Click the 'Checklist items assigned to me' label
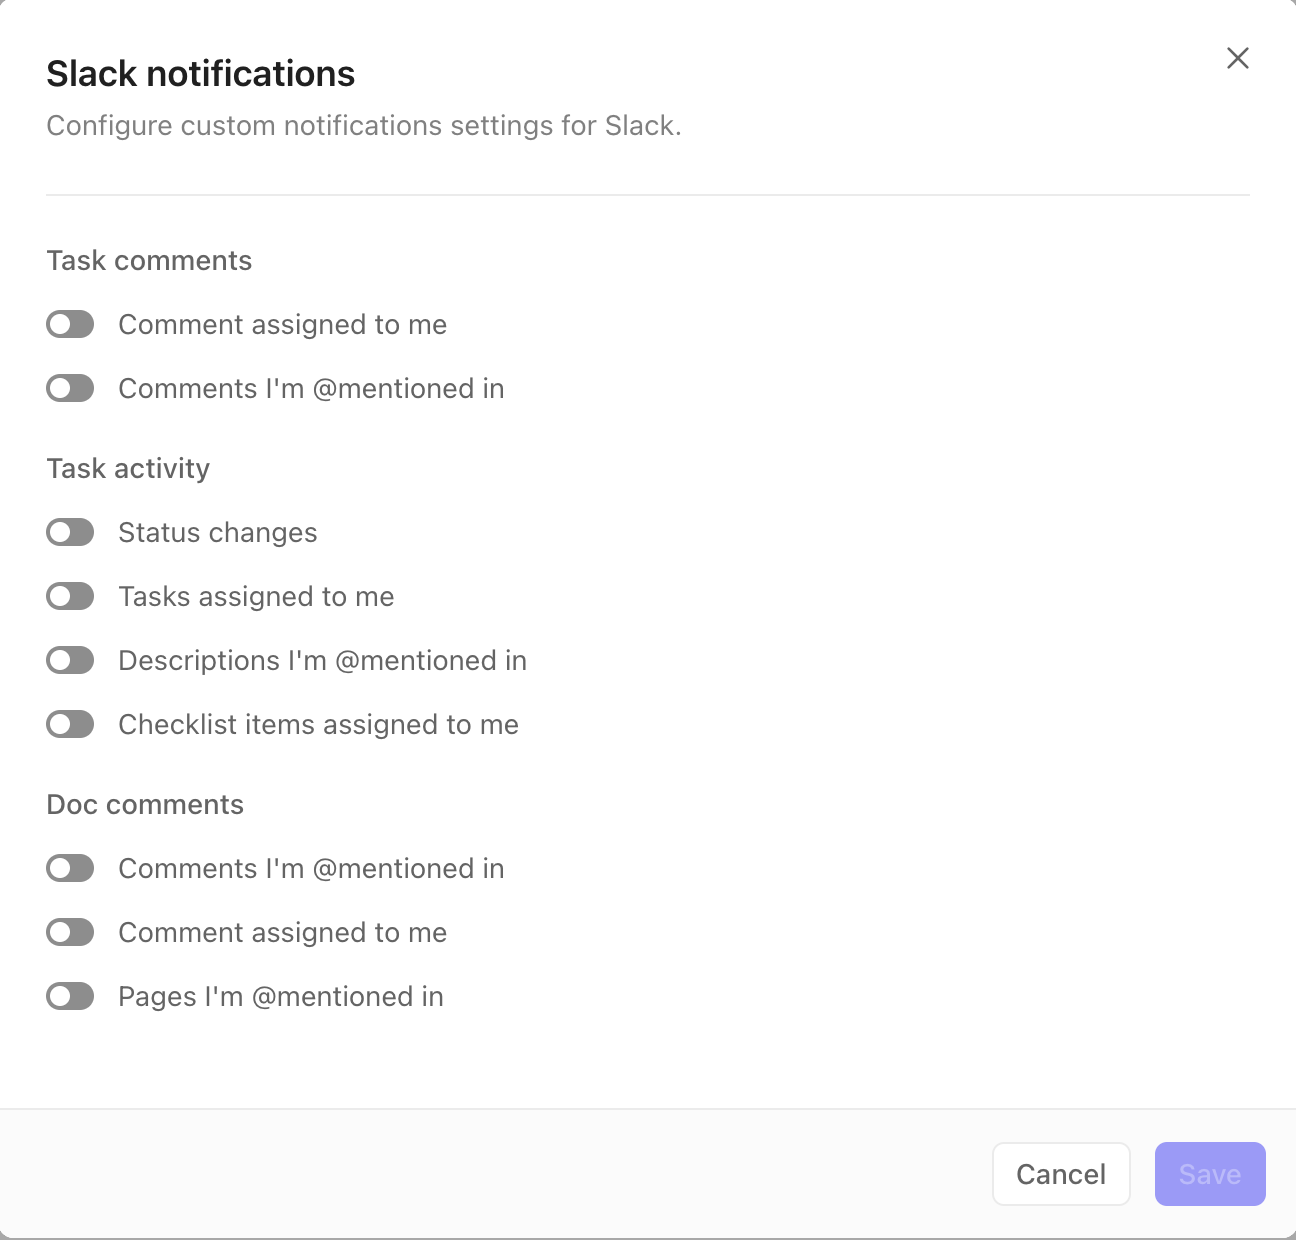The width and height of the screenshot is (1296, 1240). [318, 724]
